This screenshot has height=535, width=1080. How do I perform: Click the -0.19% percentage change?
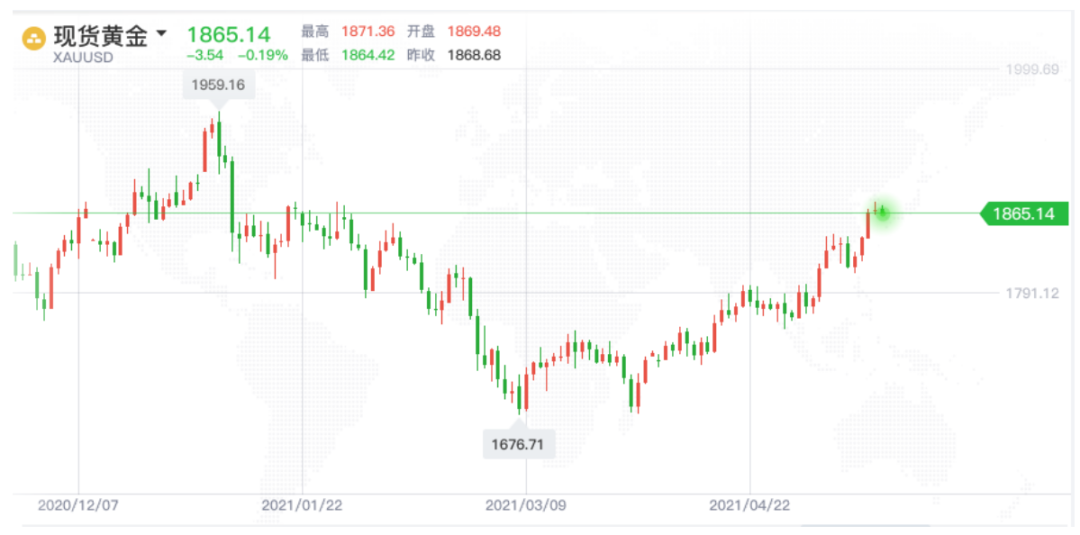[x=262, y=56]
